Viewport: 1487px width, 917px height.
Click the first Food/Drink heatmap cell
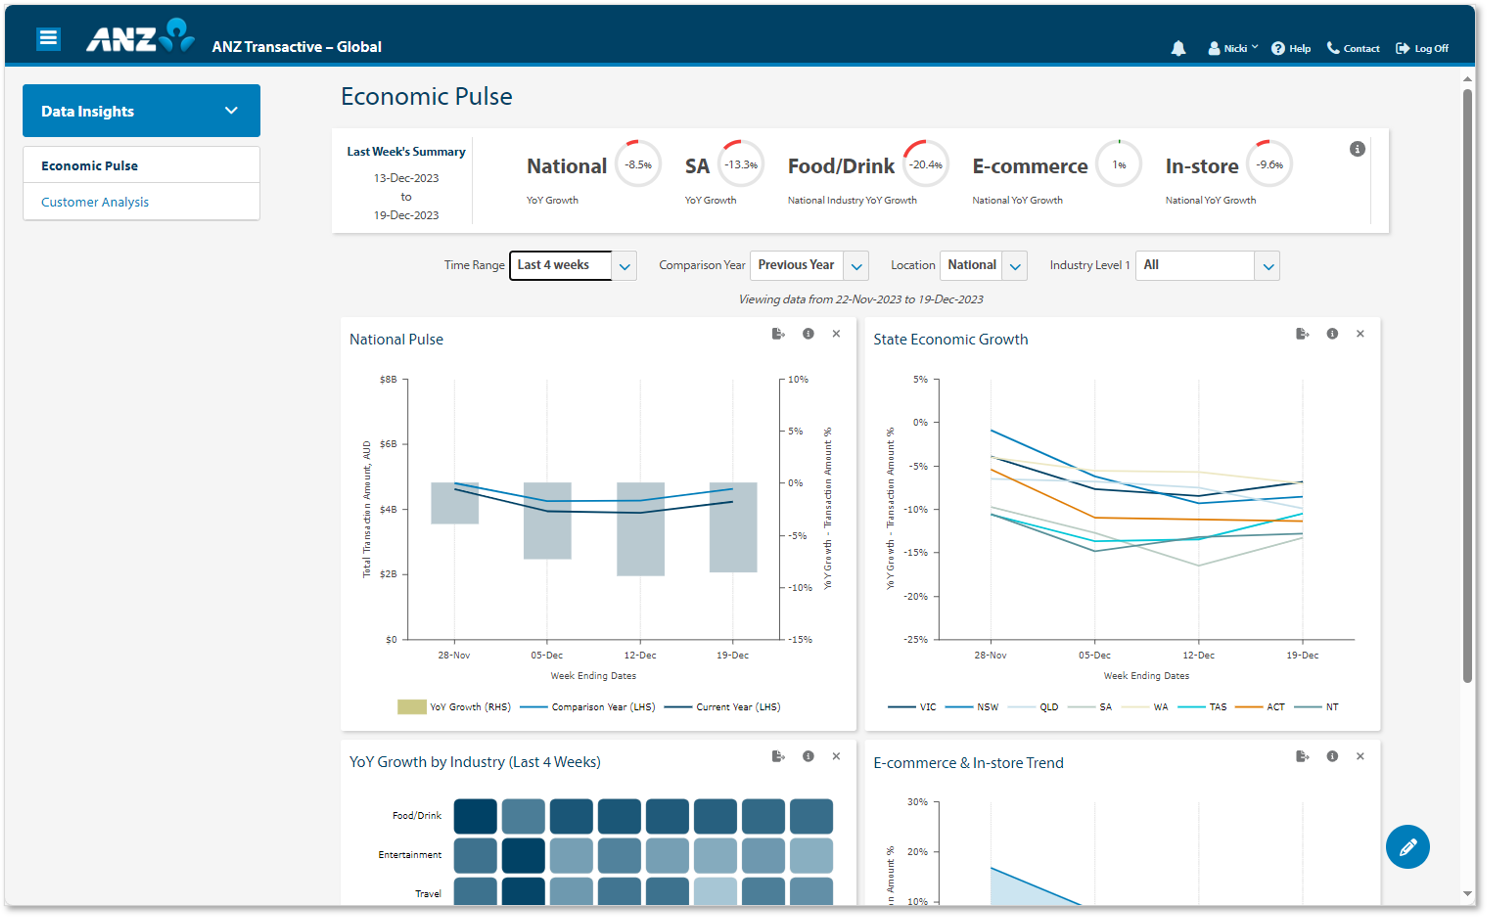point(475,816)
